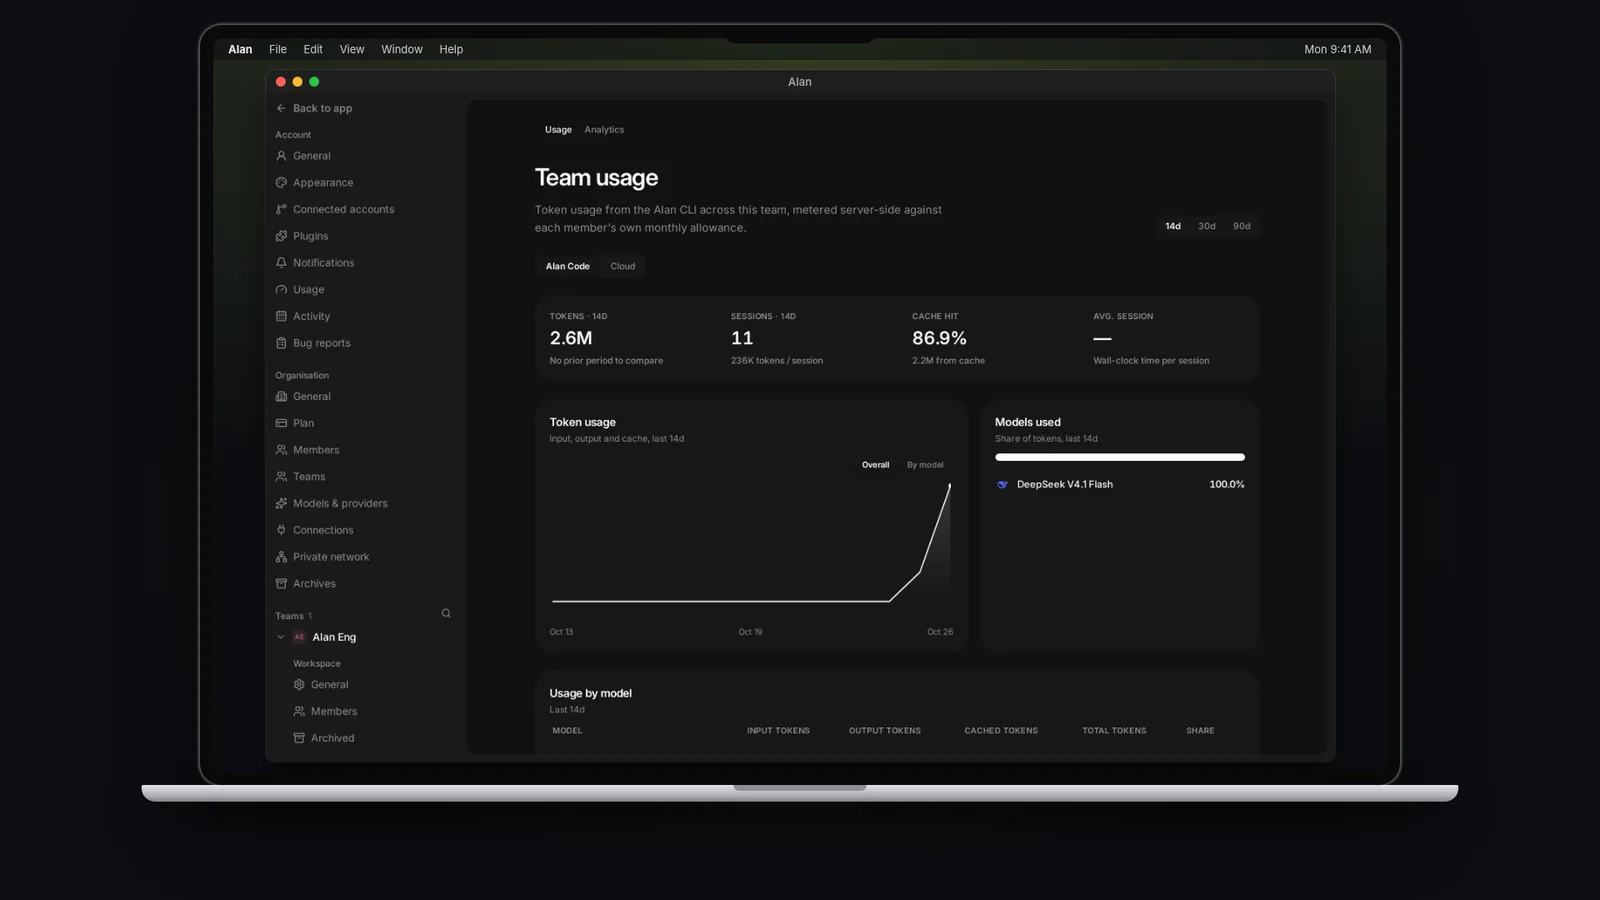Image resolution: width=1600 pixels, height=900 pixels.
Task: Click the 100.0% share value
Action: point(1227,484)
